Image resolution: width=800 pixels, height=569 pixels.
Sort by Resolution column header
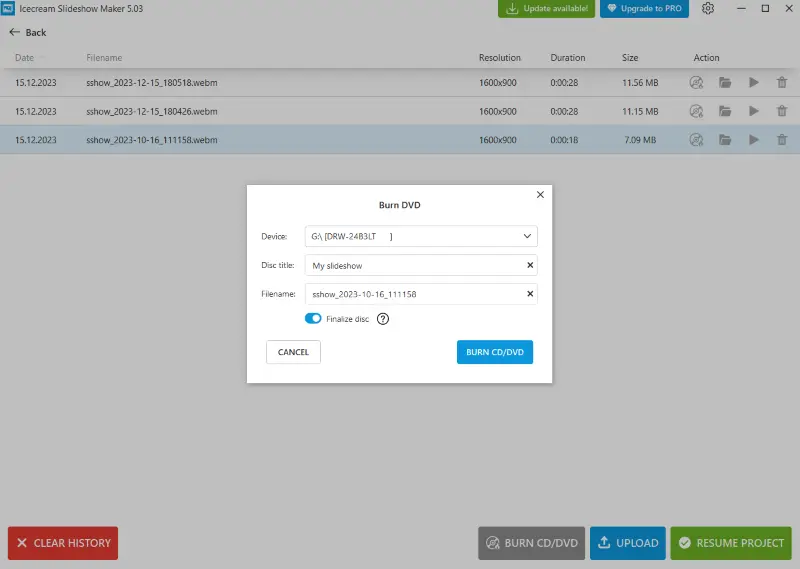[x=499, y=58]
